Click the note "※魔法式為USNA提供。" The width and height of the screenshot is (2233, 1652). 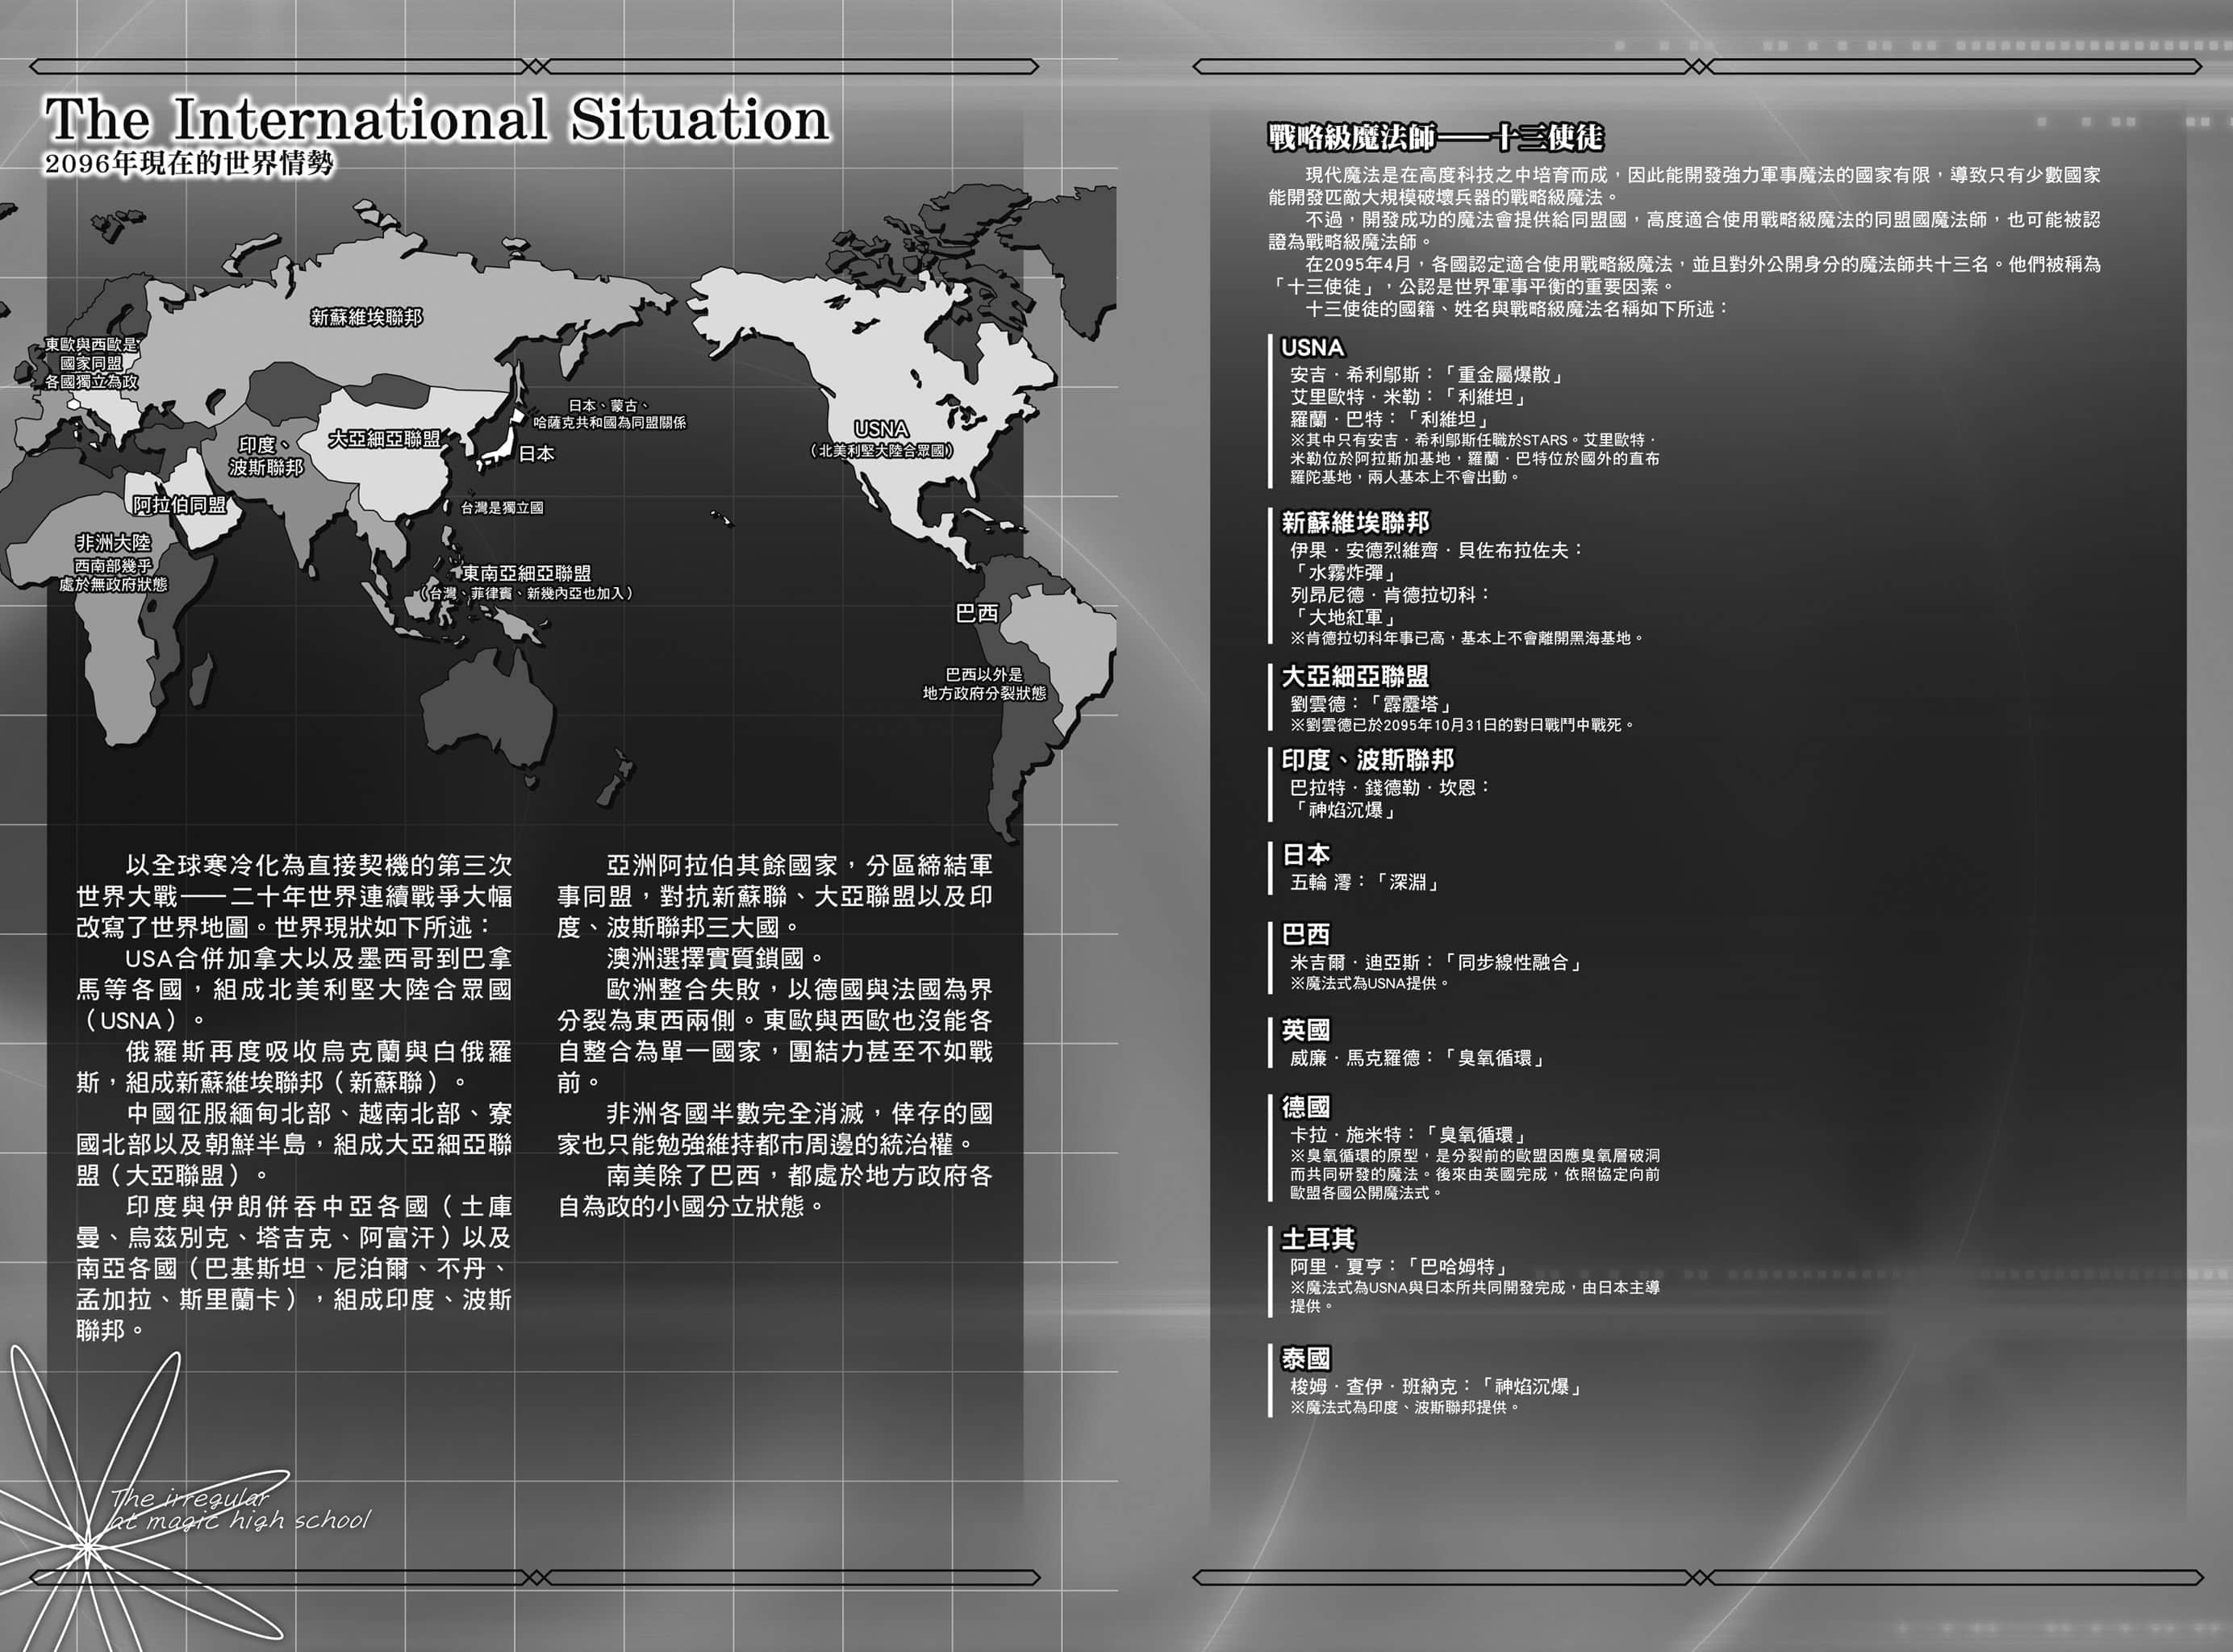tap(1370, 983)
